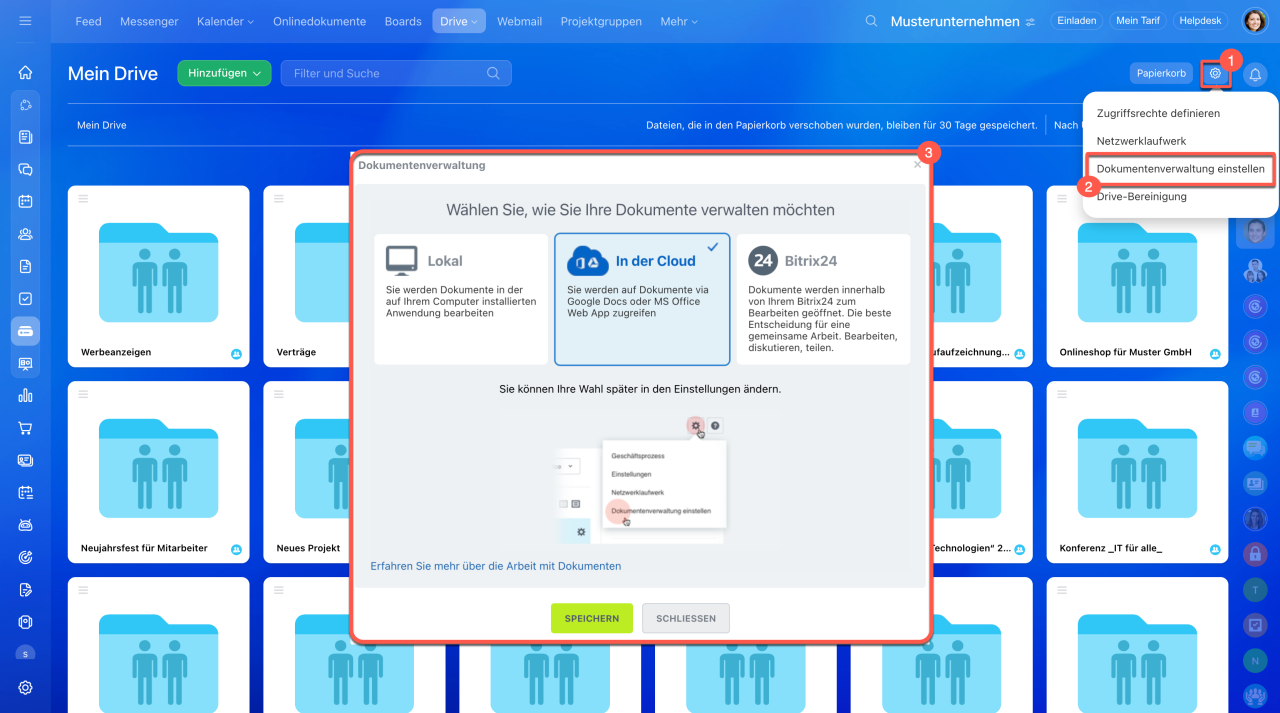The image size is (1280, 713).
Task: Open Musterunternehmen company switcher
Action: pos(962,21)
